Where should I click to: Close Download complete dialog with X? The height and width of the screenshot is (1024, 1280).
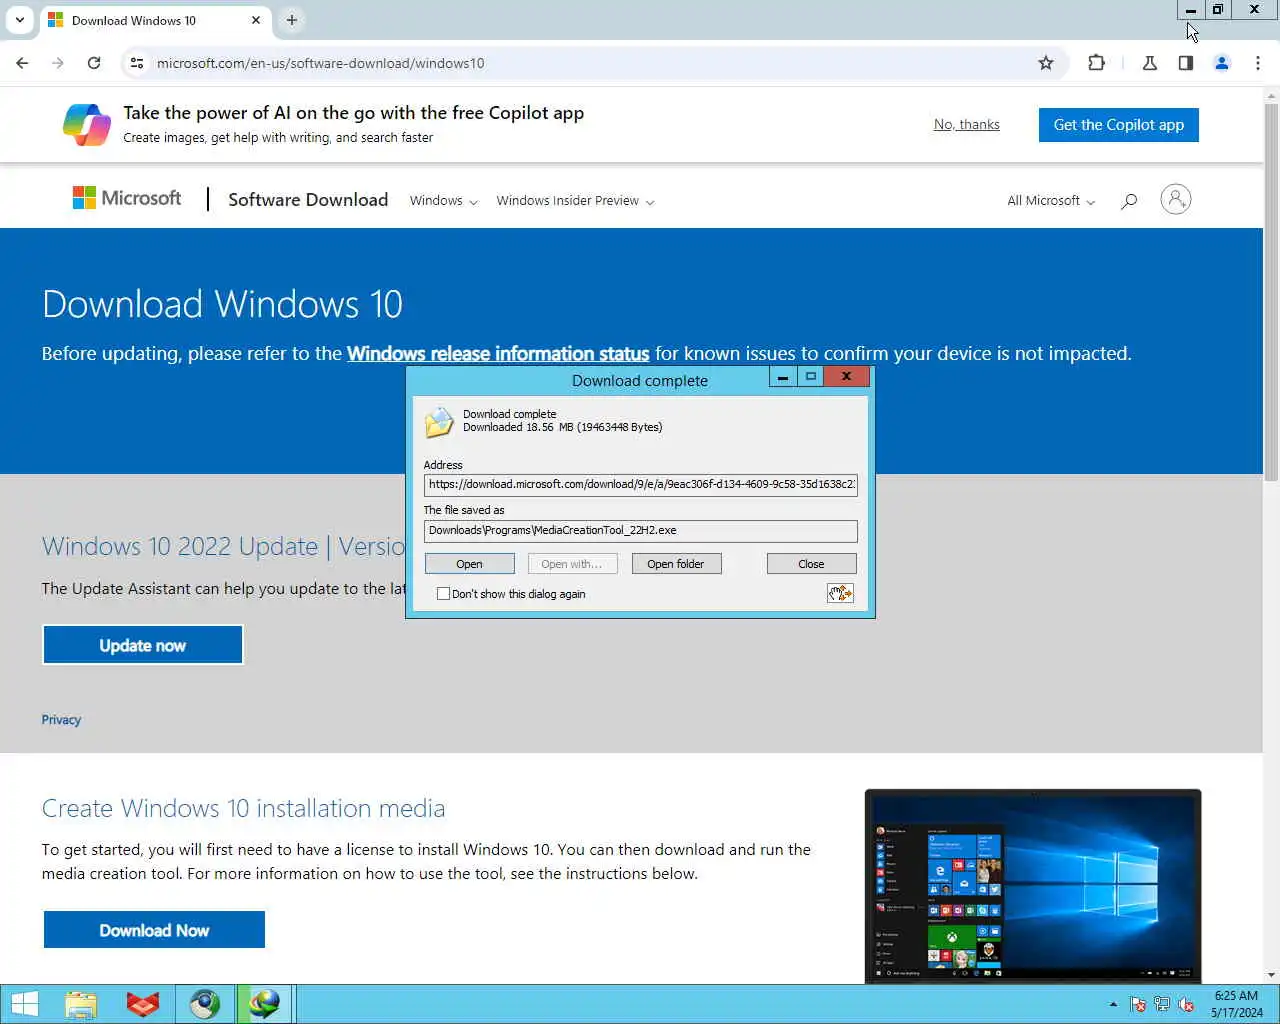point(846,377)
